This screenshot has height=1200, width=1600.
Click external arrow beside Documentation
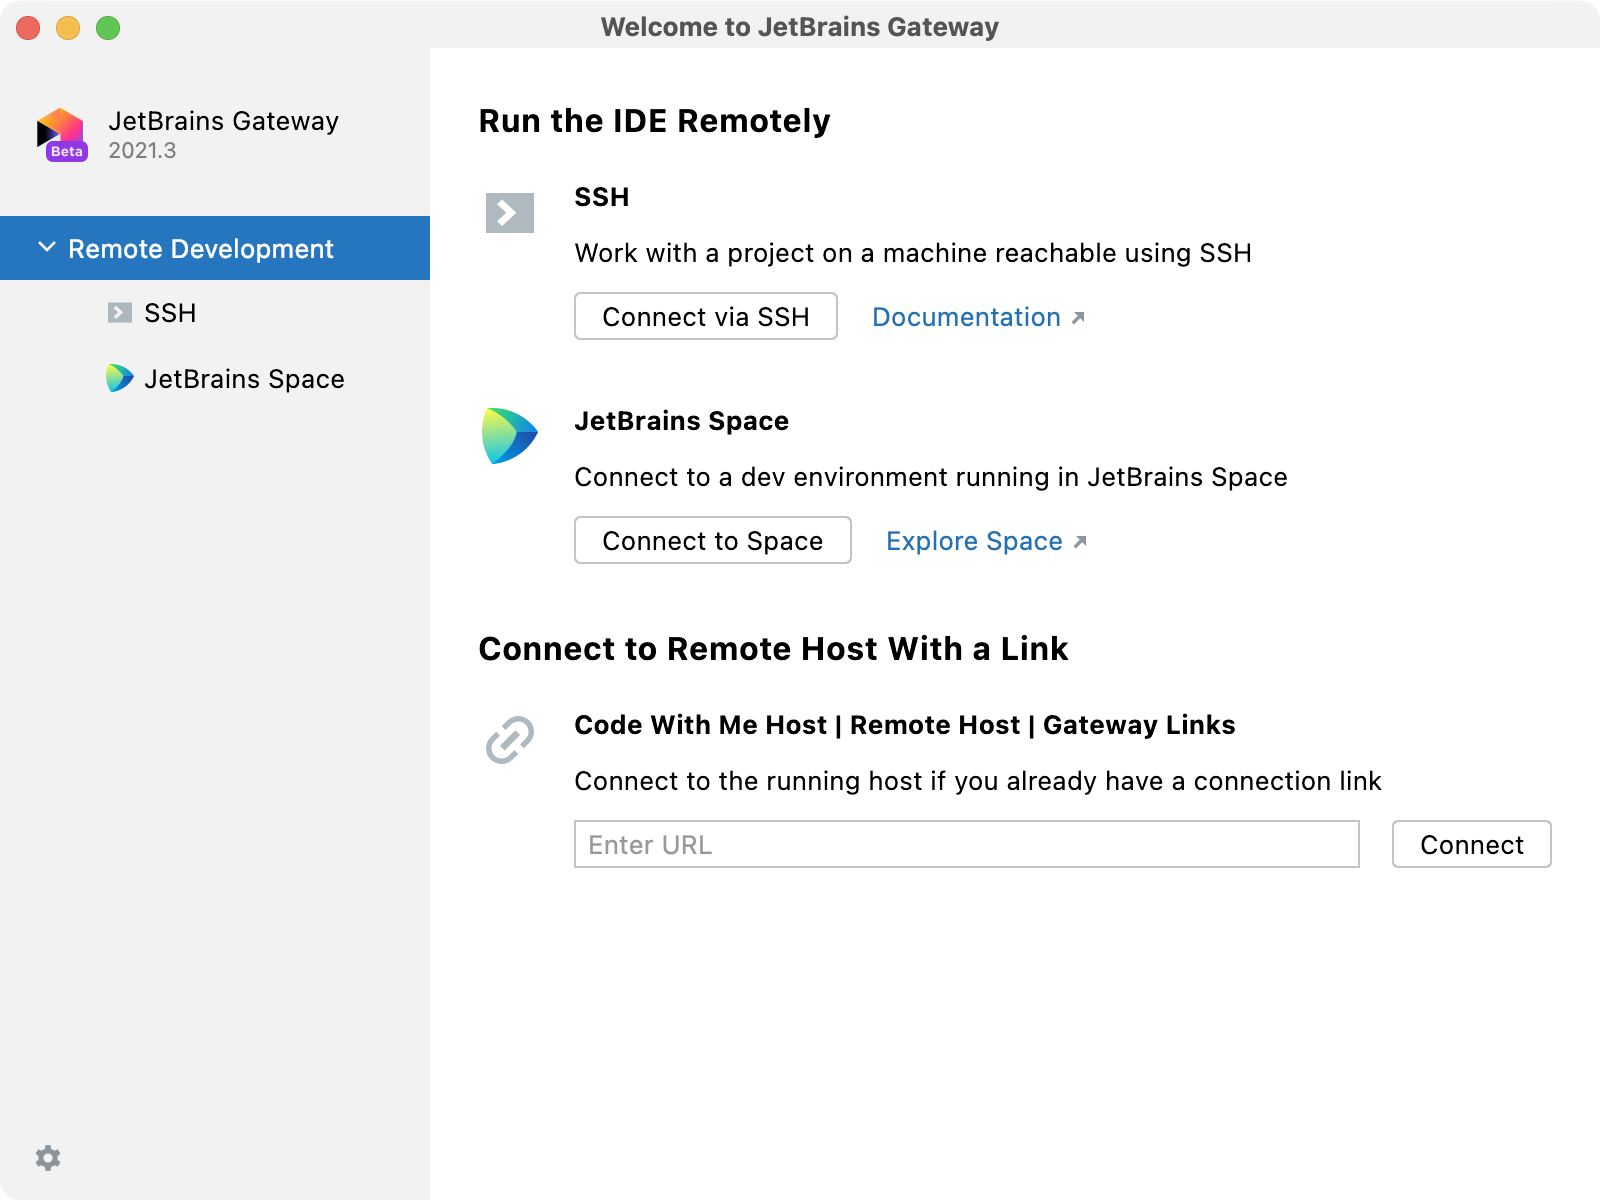tap(1078, 318)
